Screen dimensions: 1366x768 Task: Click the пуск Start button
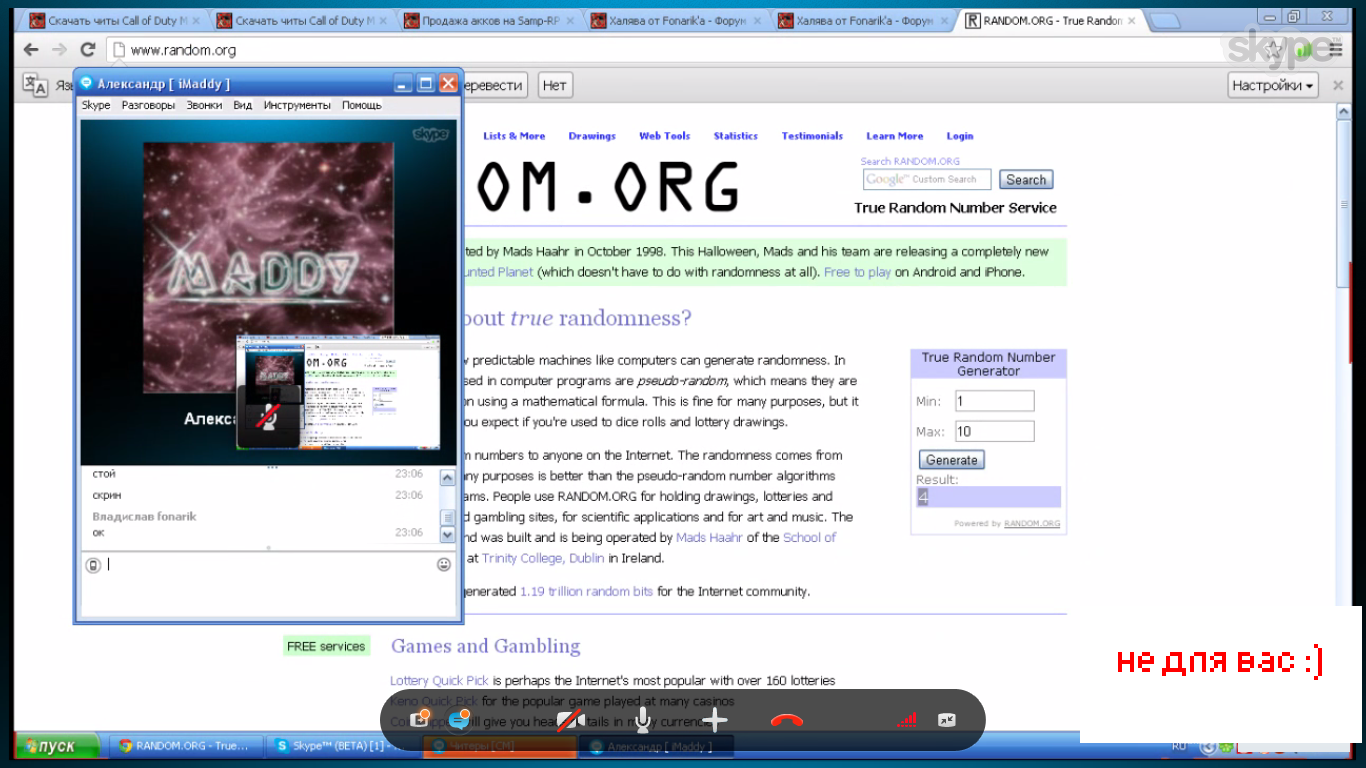[57, 746]
